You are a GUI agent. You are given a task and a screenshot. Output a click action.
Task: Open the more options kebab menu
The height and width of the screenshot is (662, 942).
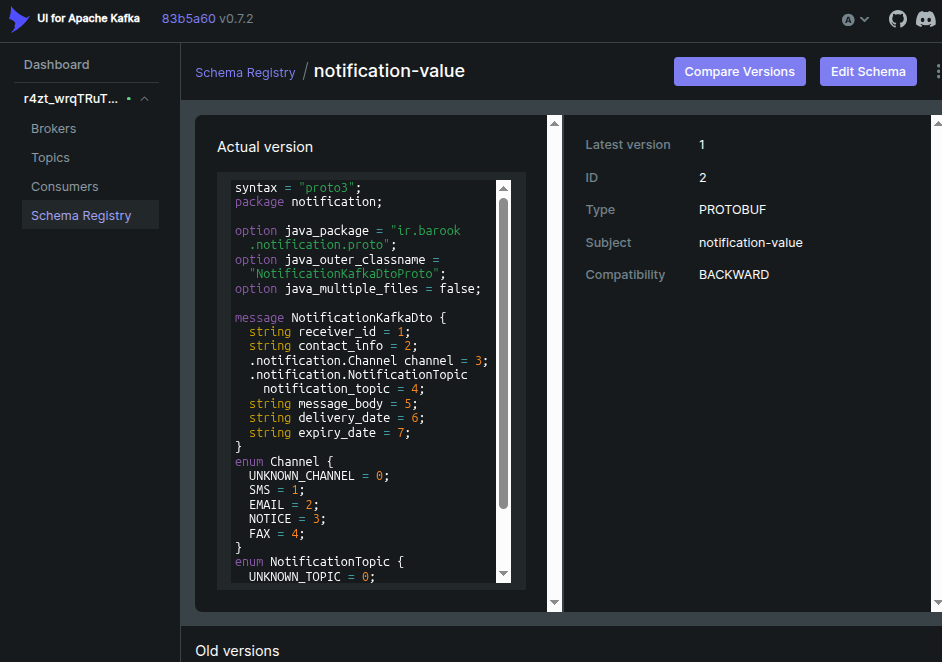(x=938, y=71)
